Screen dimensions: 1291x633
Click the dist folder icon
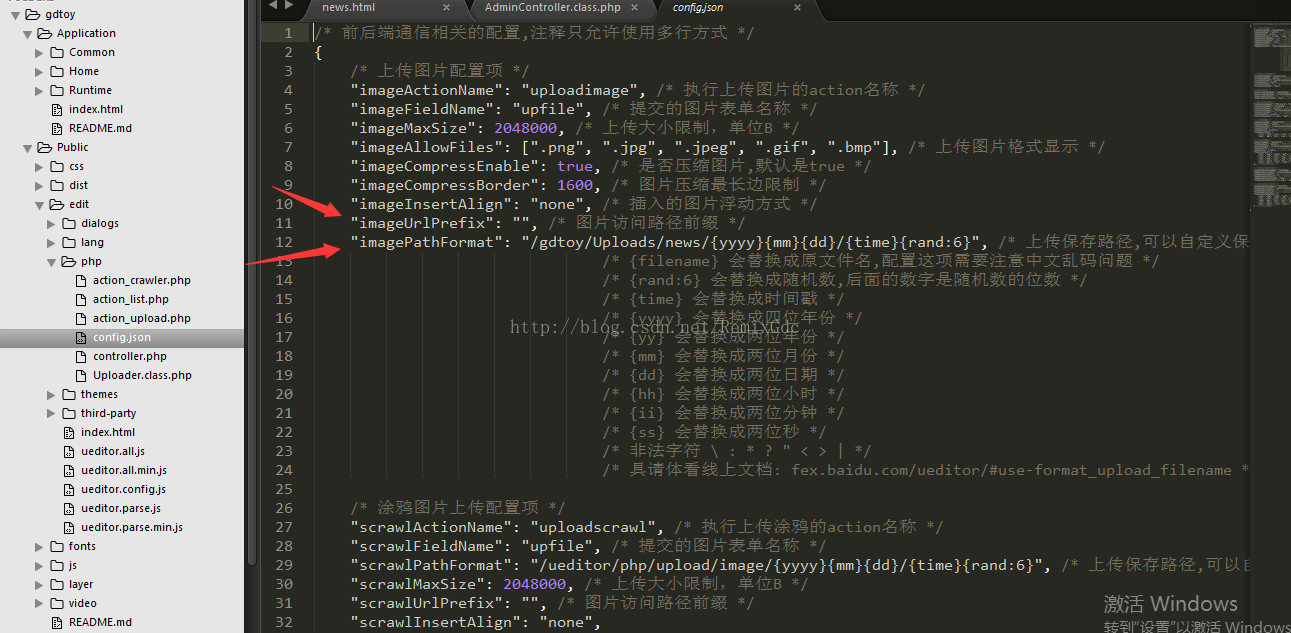point(56,185)
